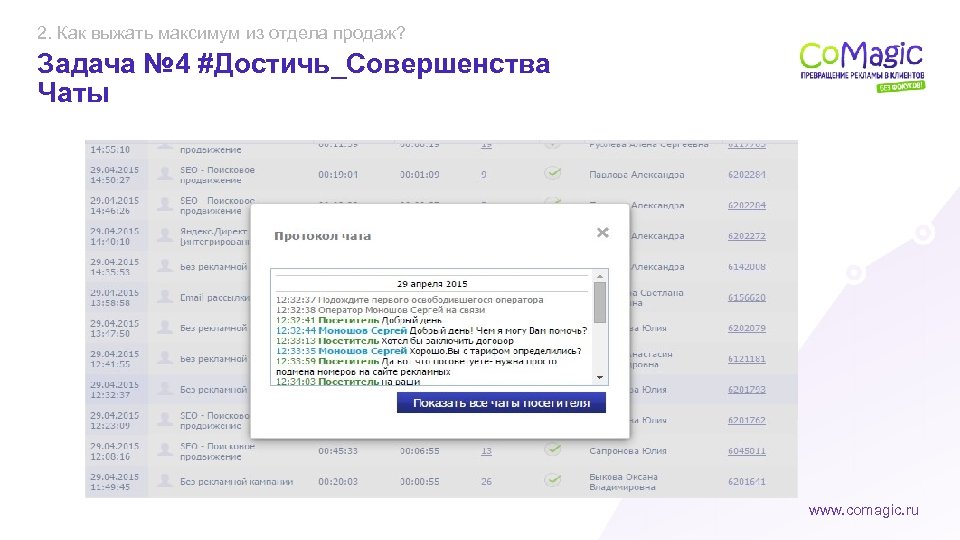Click visitor avatar icon in 14:40:10 row
Screen dimensions: 960x540
[x=164, y=235]
